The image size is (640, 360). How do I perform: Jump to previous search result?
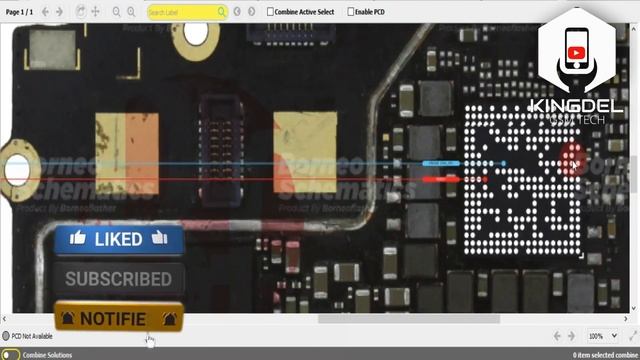pos(237,12)
